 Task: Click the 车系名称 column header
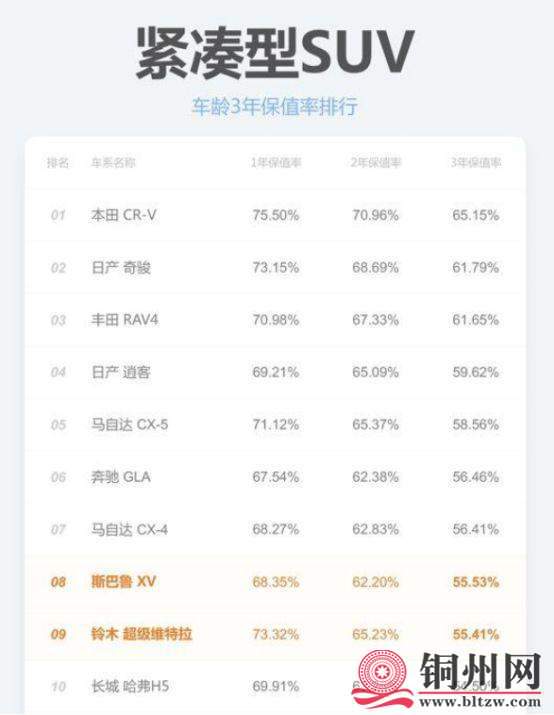pyautogui.click(x=113, y=163)
